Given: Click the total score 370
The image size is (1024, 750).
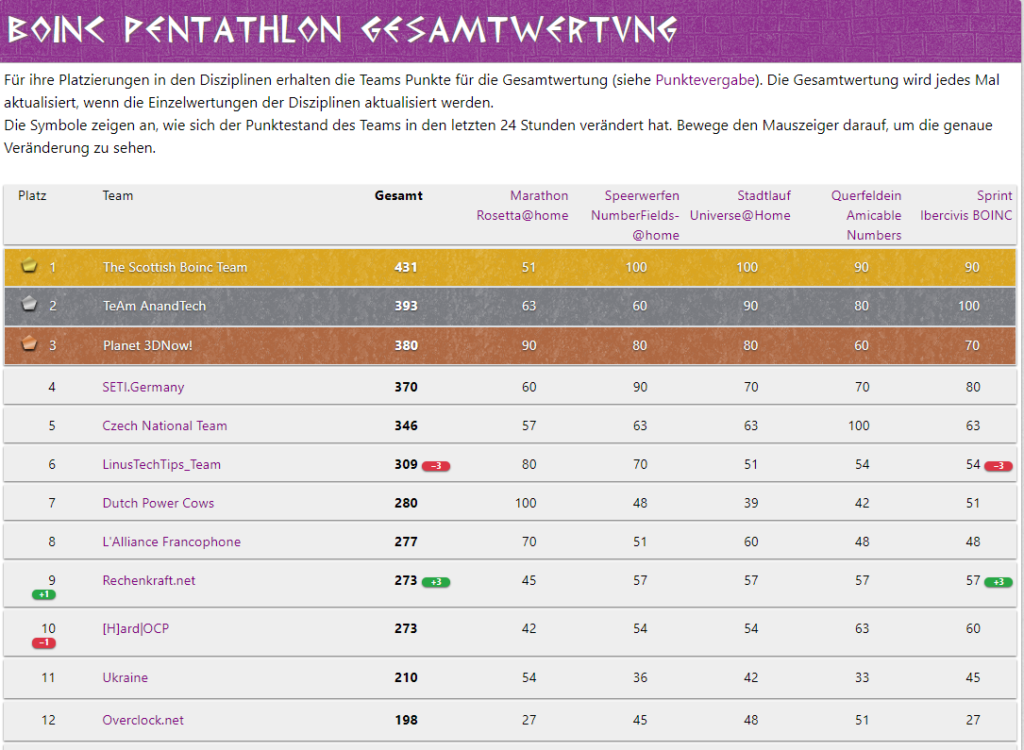Looking at the screenshot, I should (x=406, y=387).
